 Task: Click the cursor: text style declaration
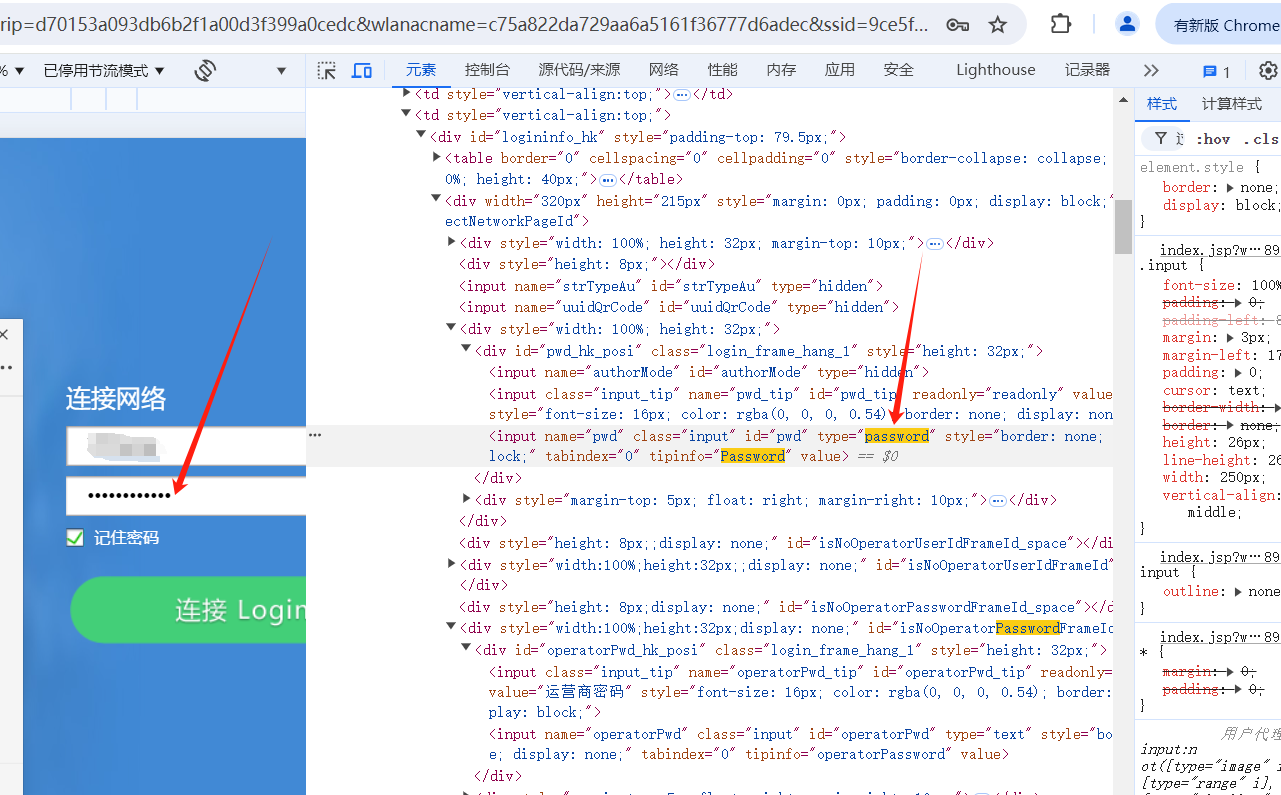click(x=1212, y=390)
